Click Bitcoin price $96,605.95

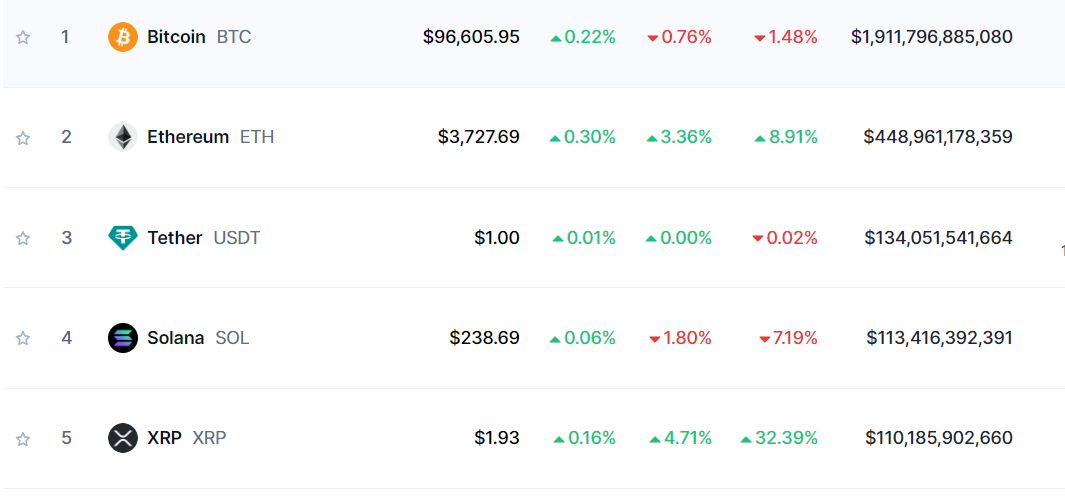pyautogui.click(x=471, y=37)
